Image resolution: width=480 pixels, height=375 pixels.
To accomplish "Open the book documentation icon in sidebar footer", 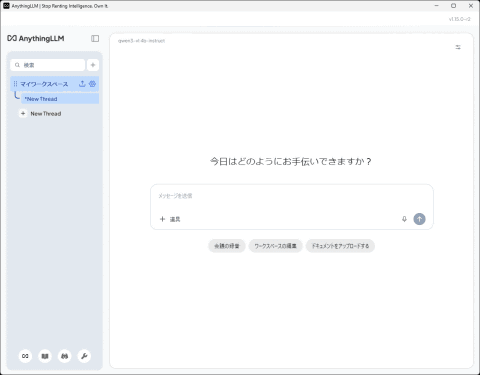I will (x=45, y=356).
